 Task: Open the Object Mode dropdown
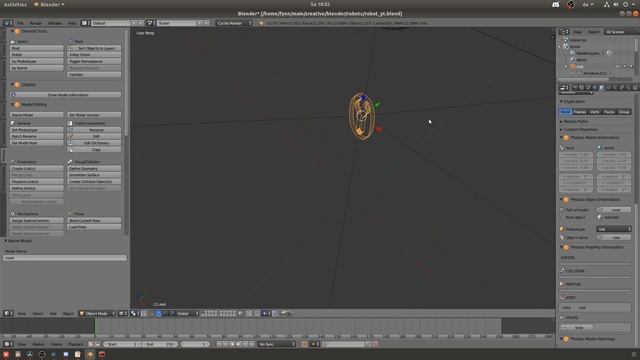pos(97,313)
